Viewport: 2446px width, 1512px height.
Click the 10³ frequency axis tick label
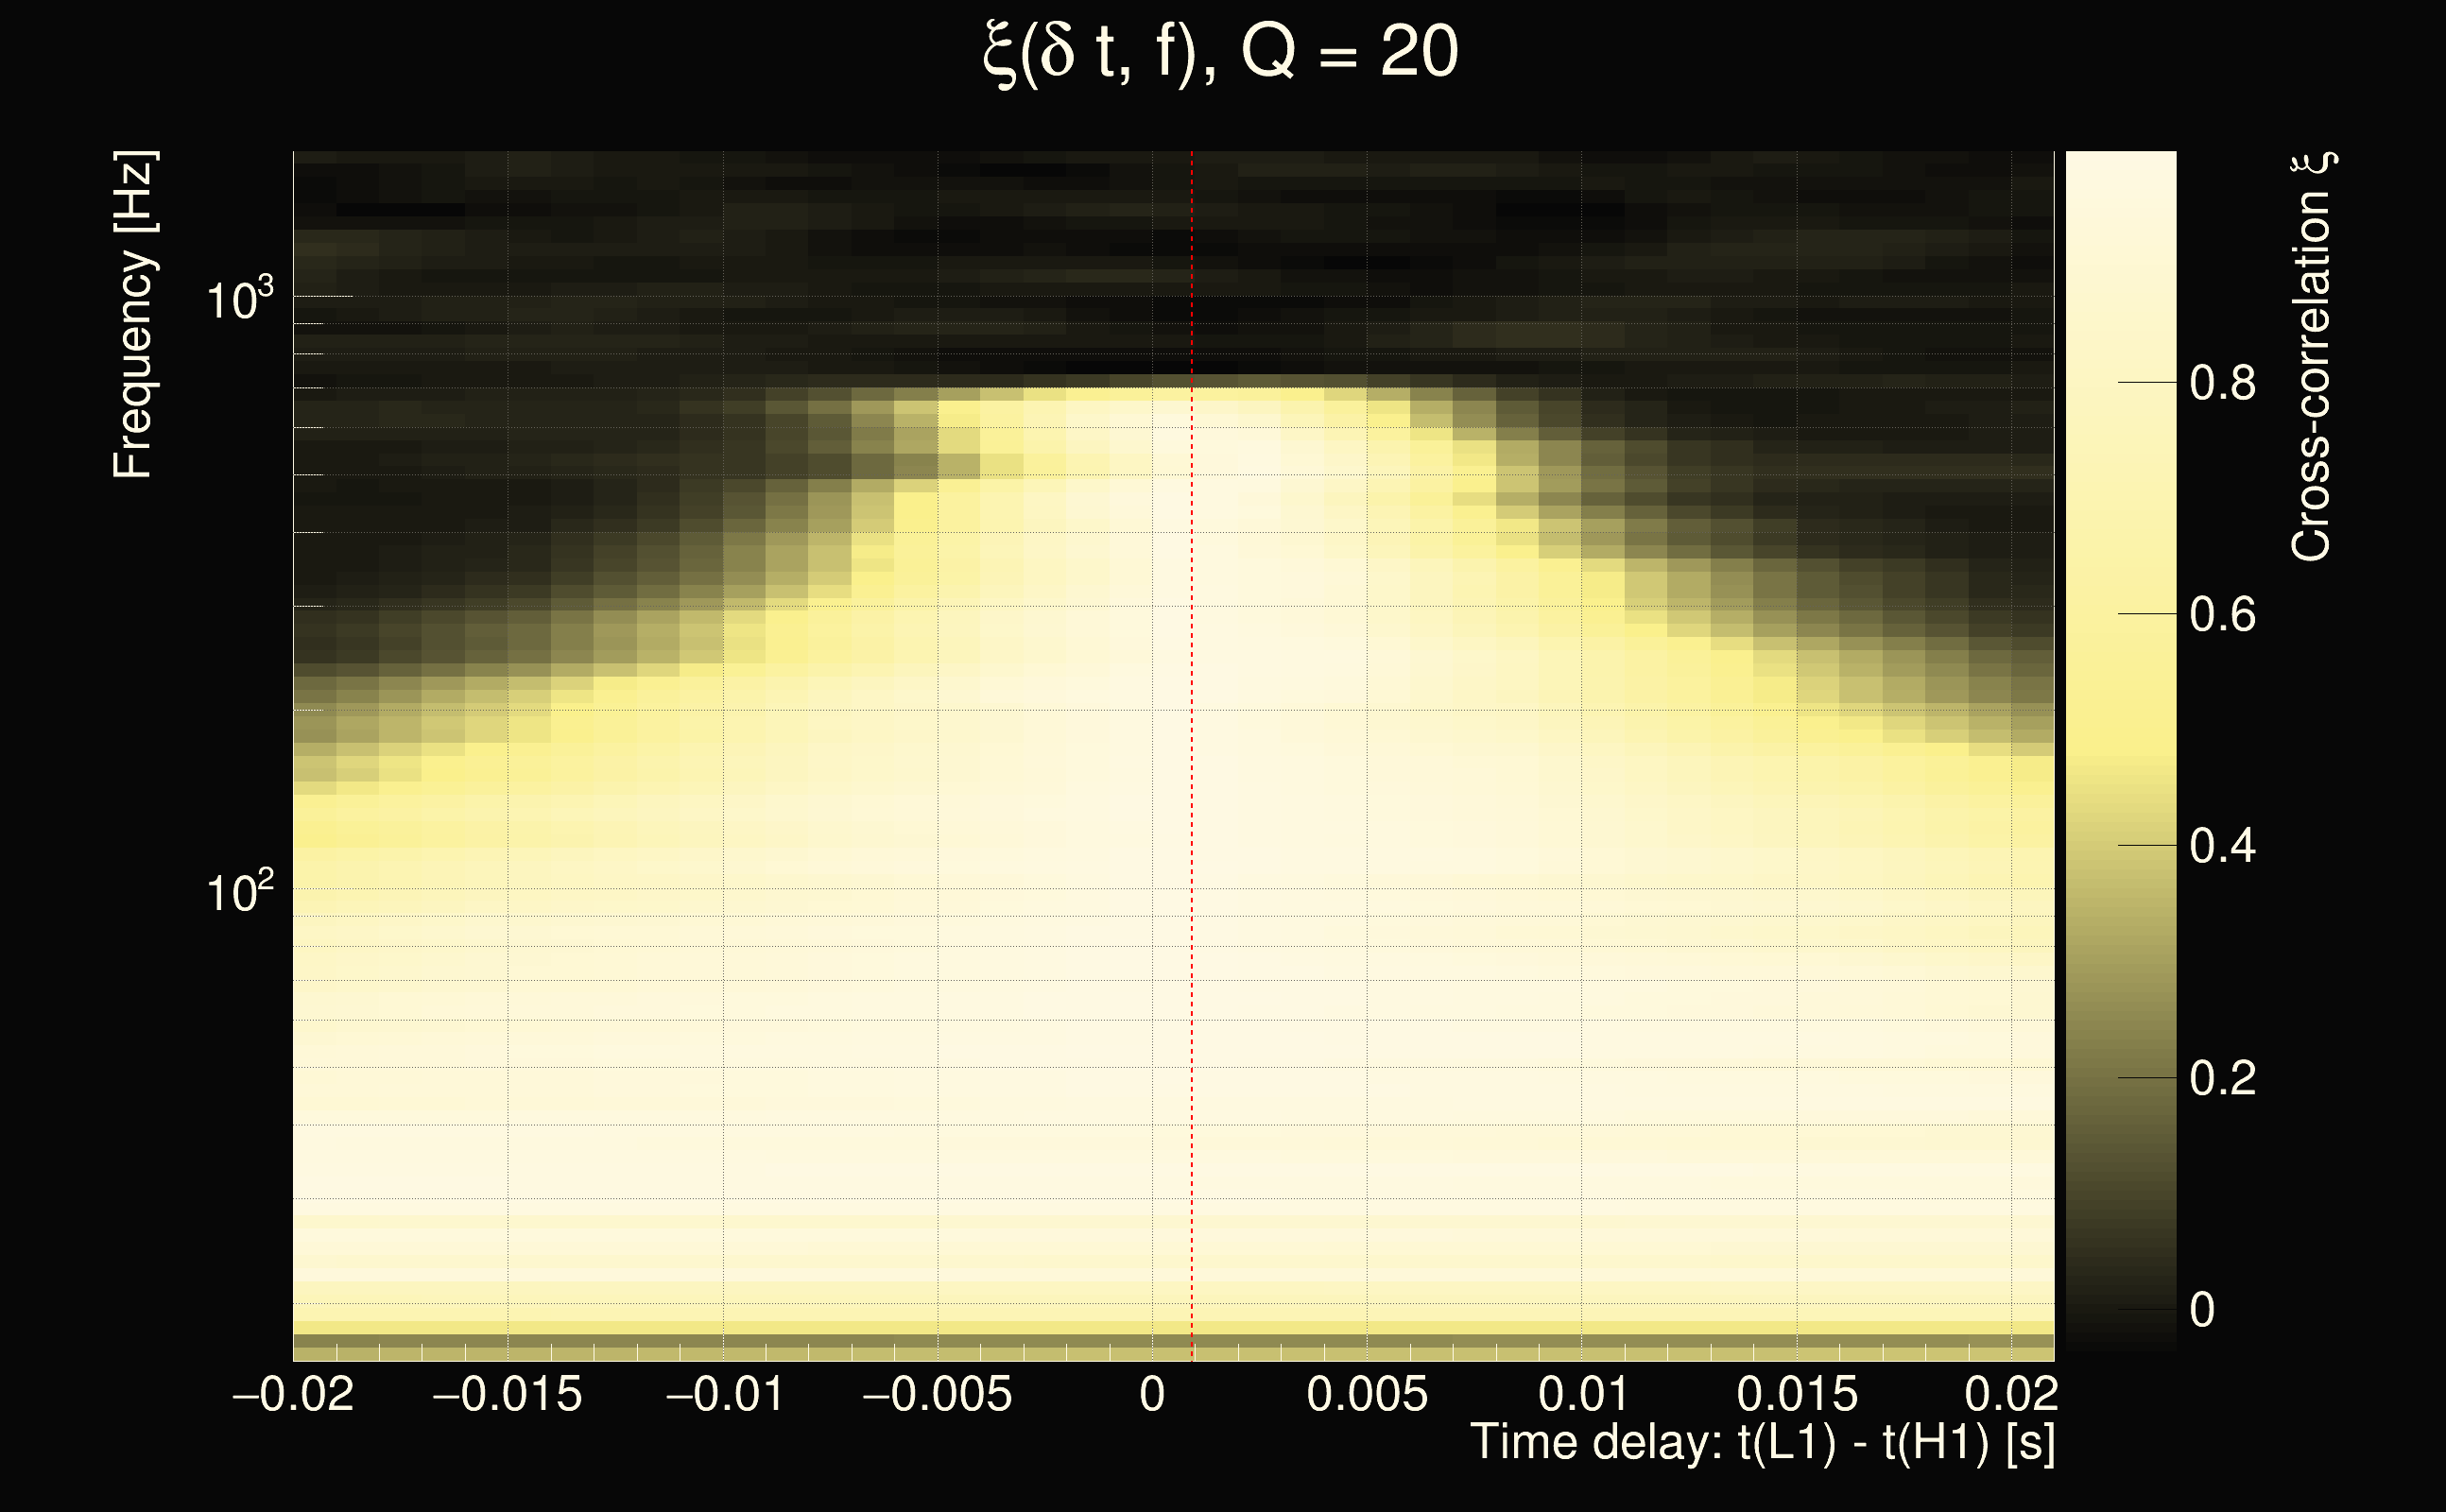click(239, 298)
